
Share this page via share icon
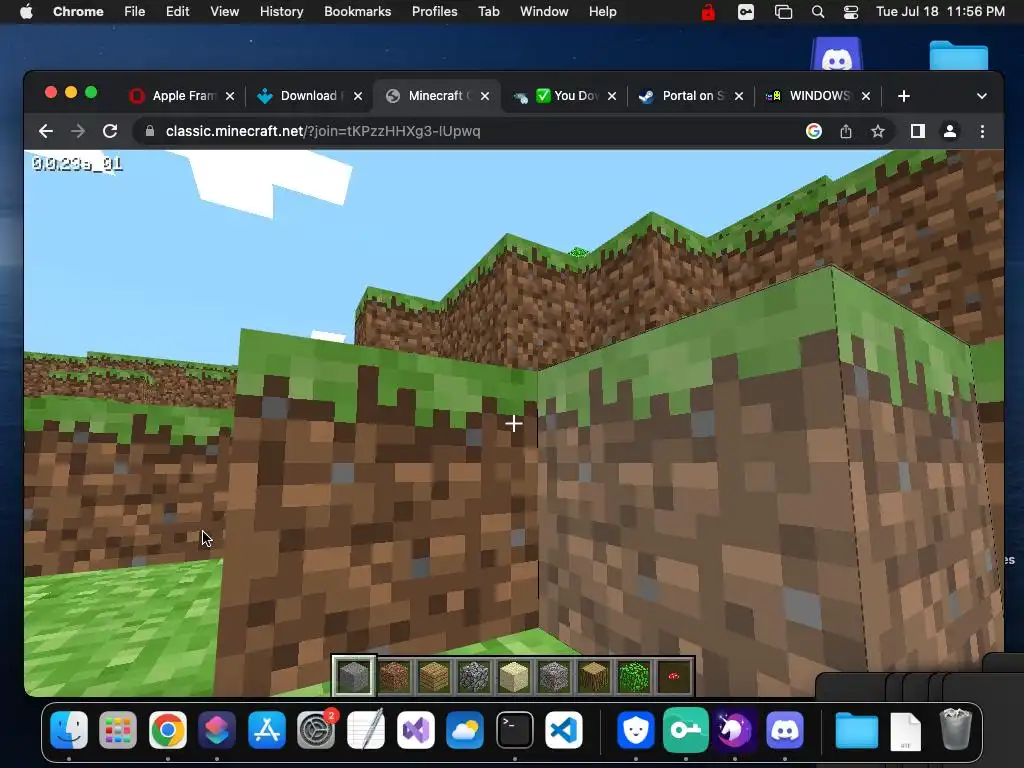(846, 131)
